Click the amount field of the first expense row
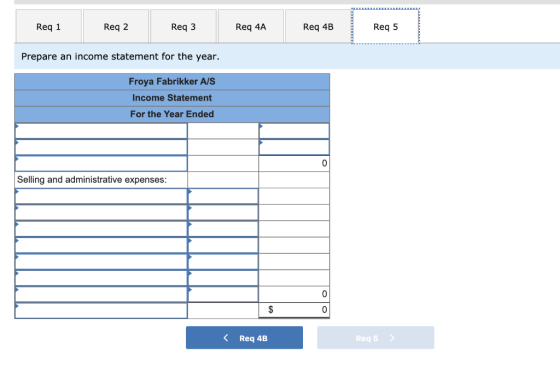This screenshot has width=560, height=376. [x=223, y=196]
